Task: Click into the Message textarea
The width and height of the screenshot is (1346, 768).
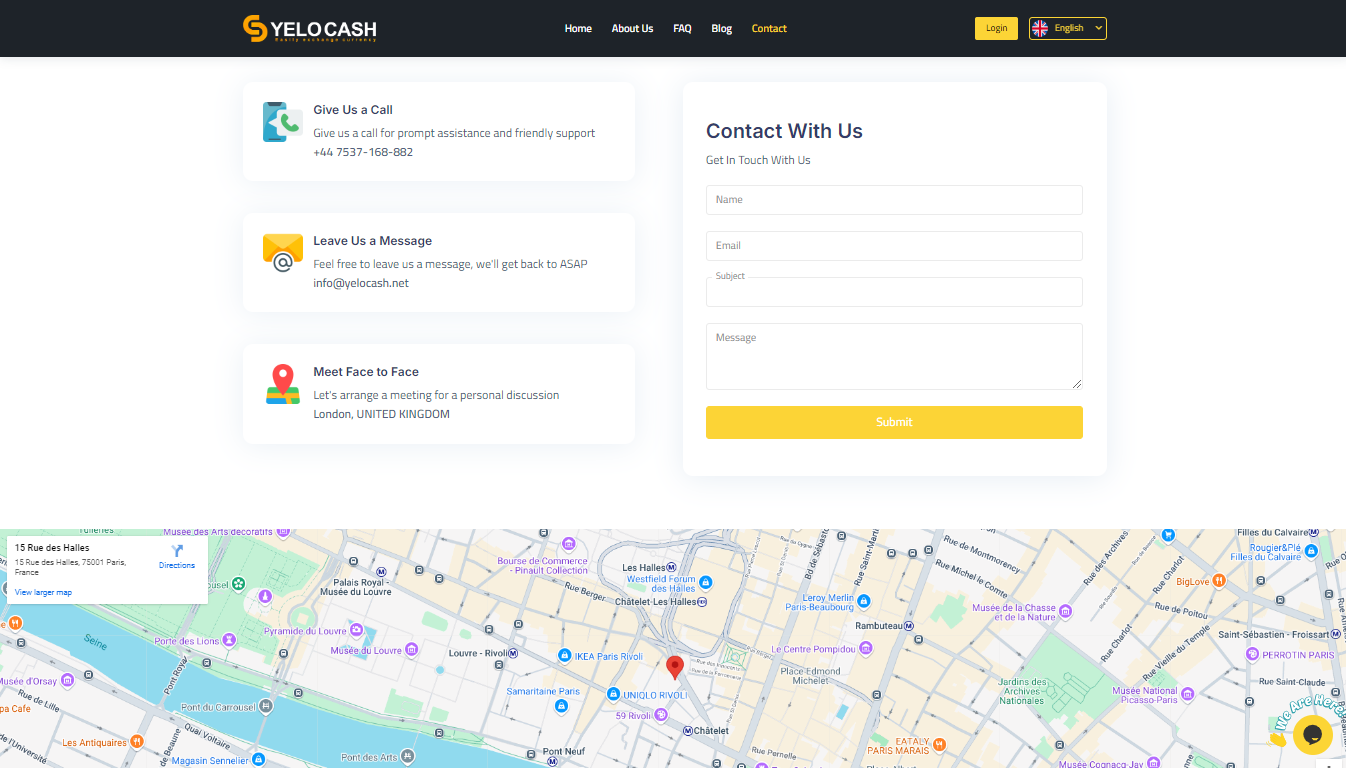Action: point(894,356)
